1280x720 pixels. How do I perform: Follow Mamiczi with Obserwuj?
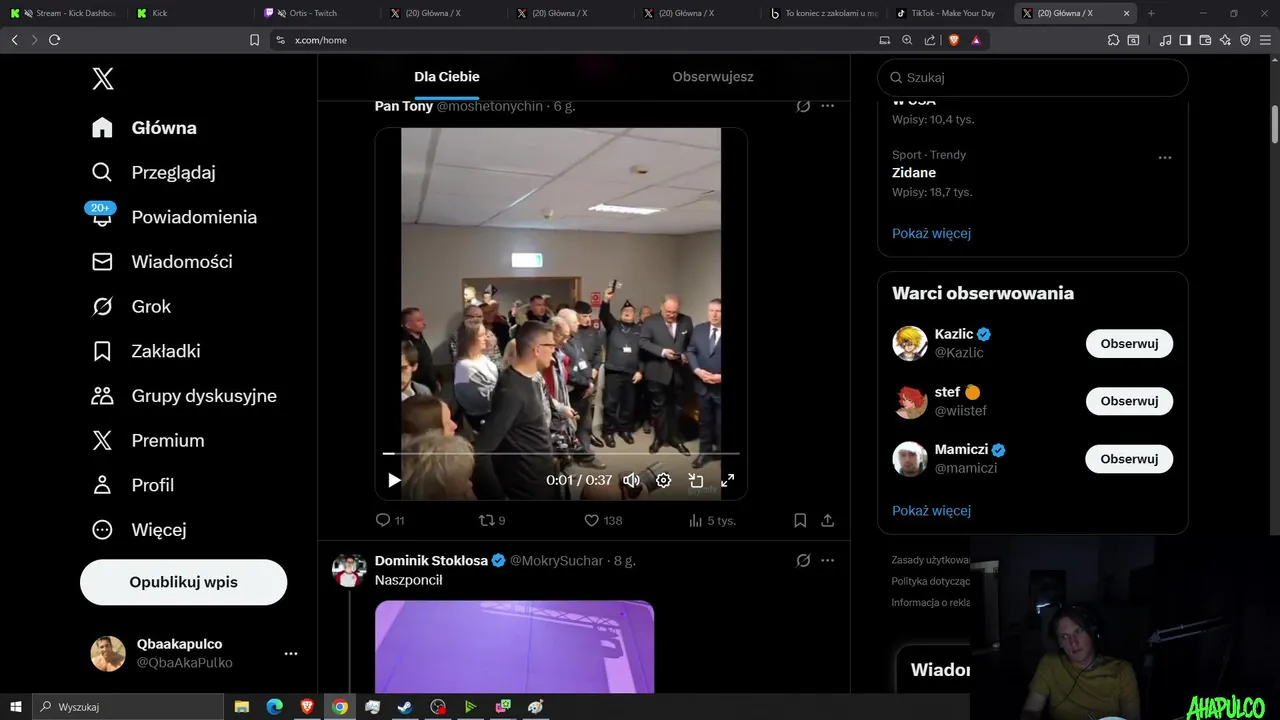1129,459
